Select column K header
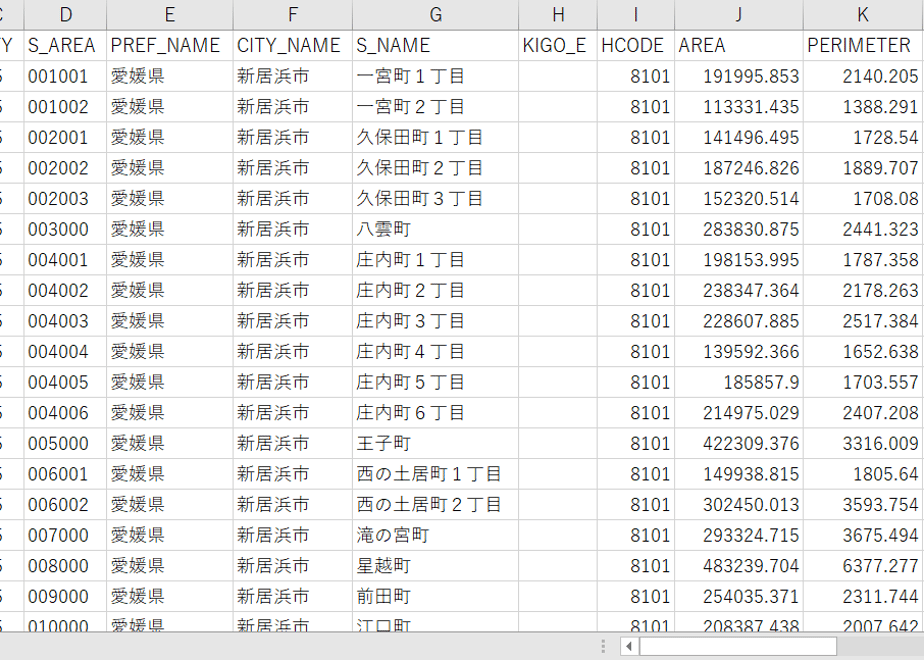This screenshot has width=924, height=660. coord(863,15)
